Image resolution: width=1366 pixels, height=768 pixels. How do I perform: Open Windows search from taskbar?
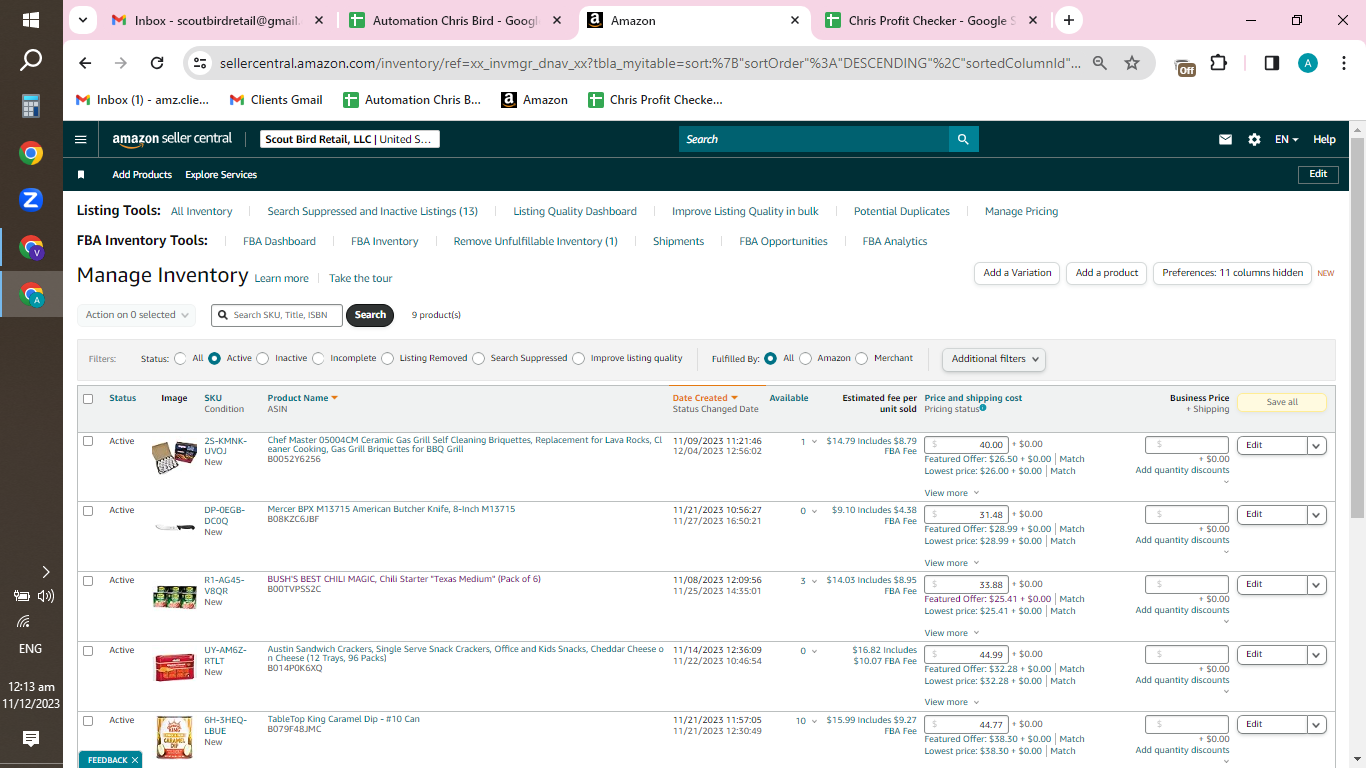pos(31,61)
